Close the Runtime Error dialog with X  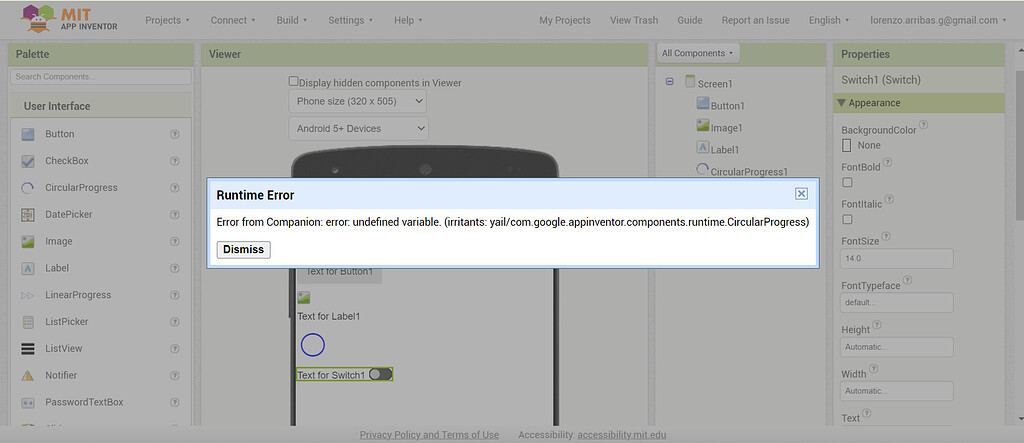(x=801, y=194)
